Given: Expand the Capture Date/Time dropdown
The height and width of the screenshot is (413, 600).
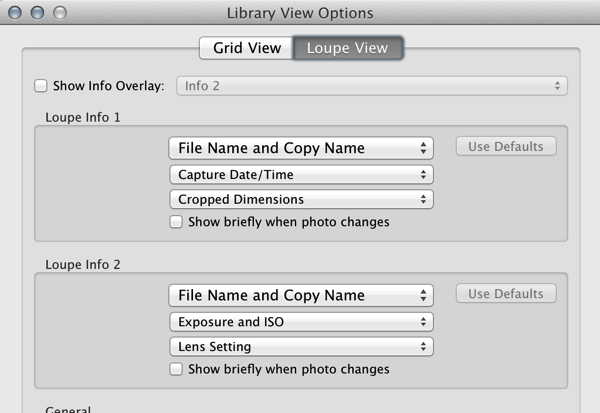Looking at the screenshot, I should coord(300,175).
